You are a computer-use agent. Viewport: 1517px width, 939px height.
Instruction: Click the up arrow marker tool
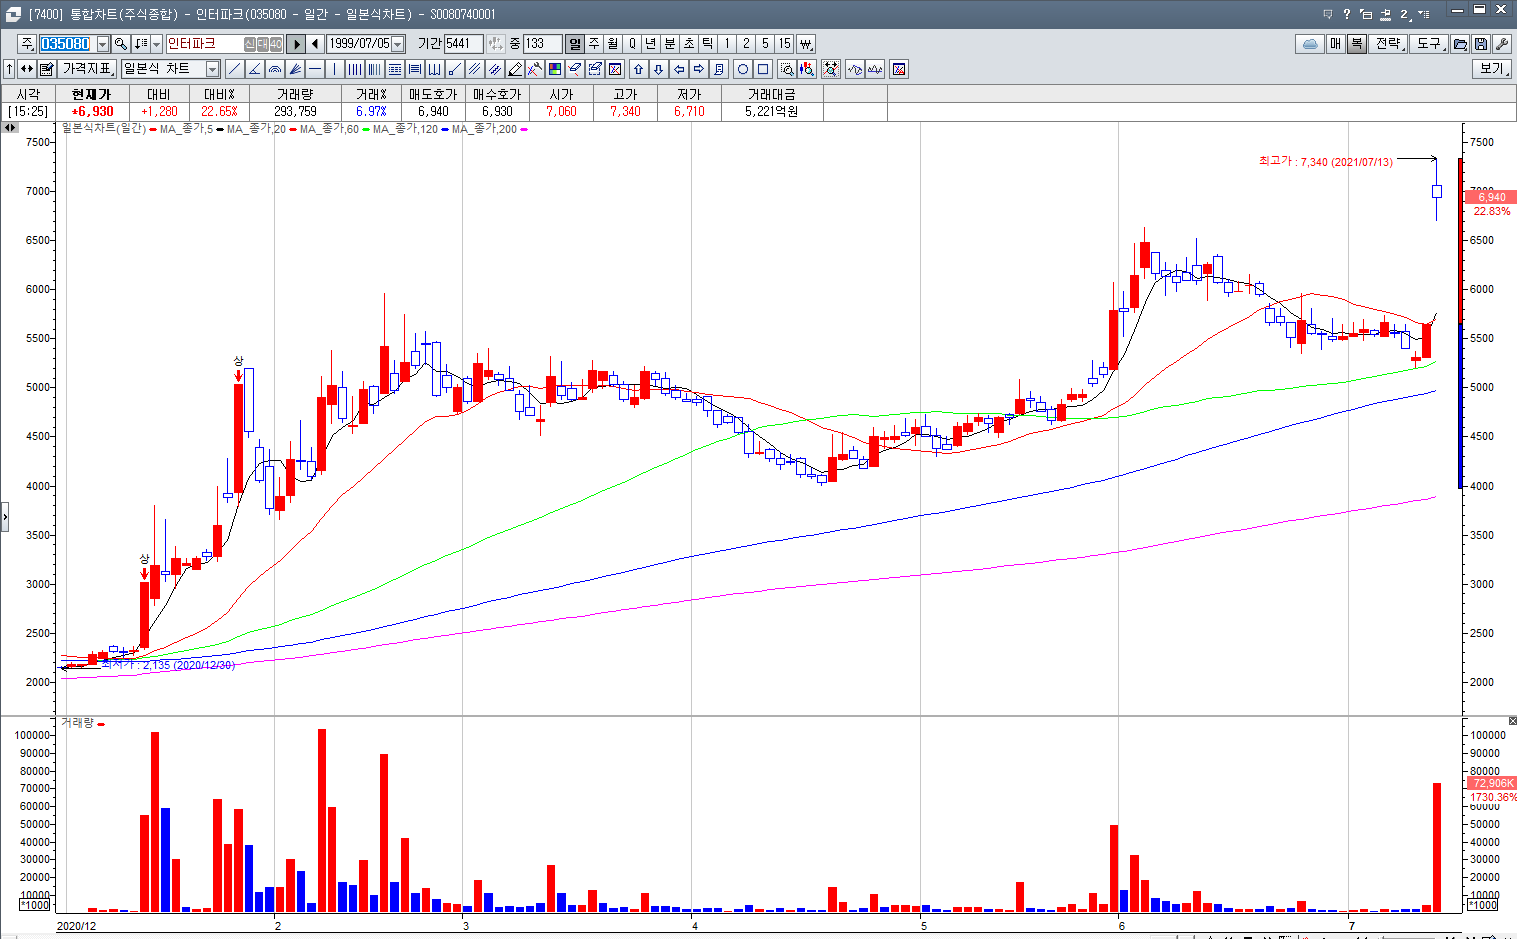[638, 69]
